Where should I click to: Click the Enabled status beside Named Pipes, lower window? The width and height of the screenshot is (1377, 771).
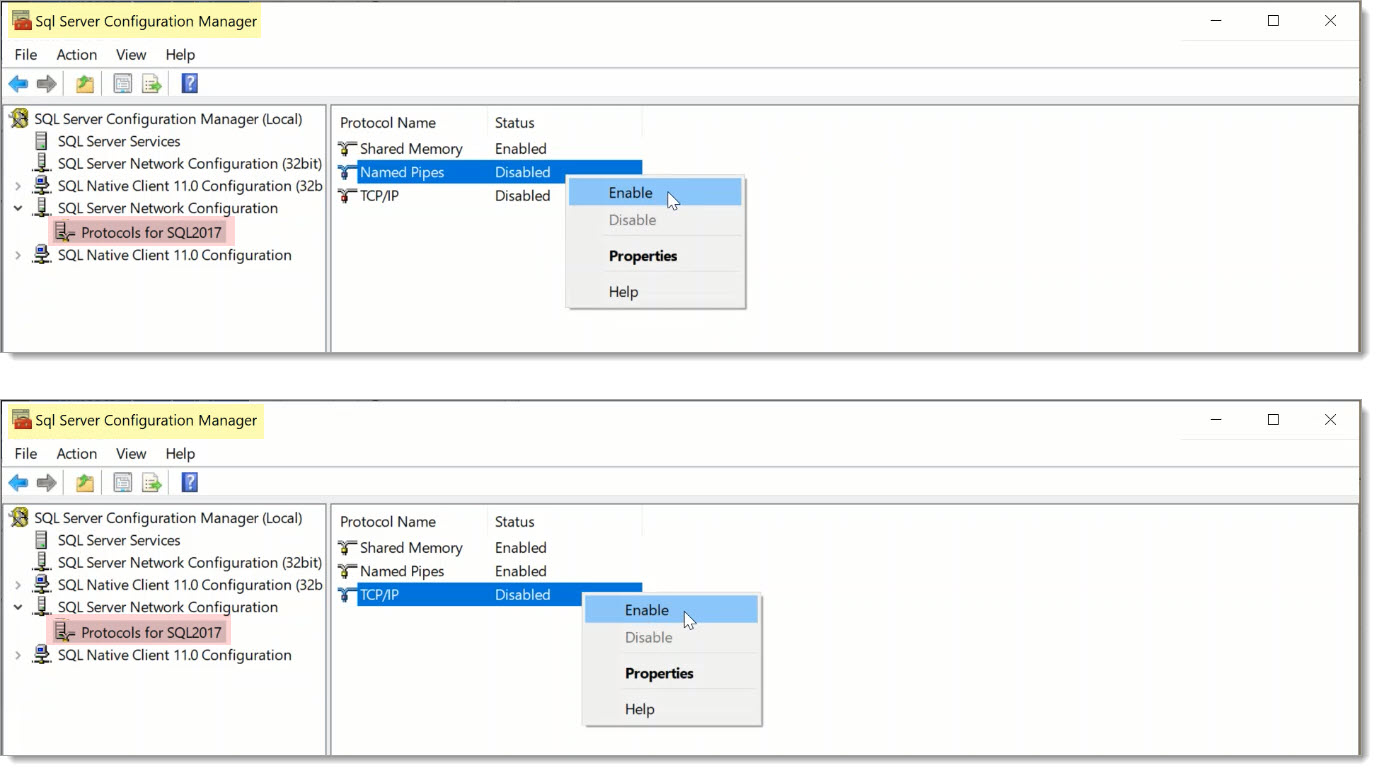tap(521, 571)
